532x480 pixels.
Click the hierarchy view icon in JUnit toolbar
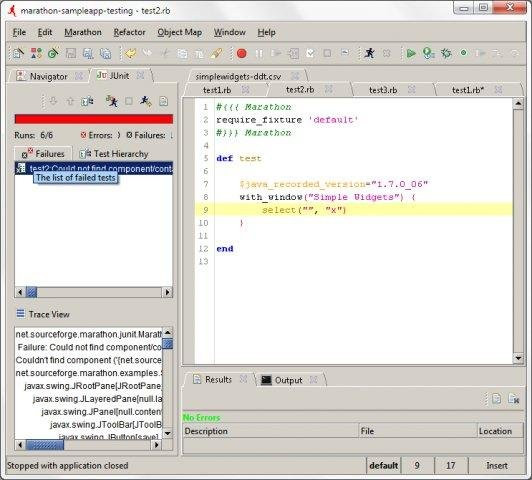pyautogui.click(x=87, y=101)
